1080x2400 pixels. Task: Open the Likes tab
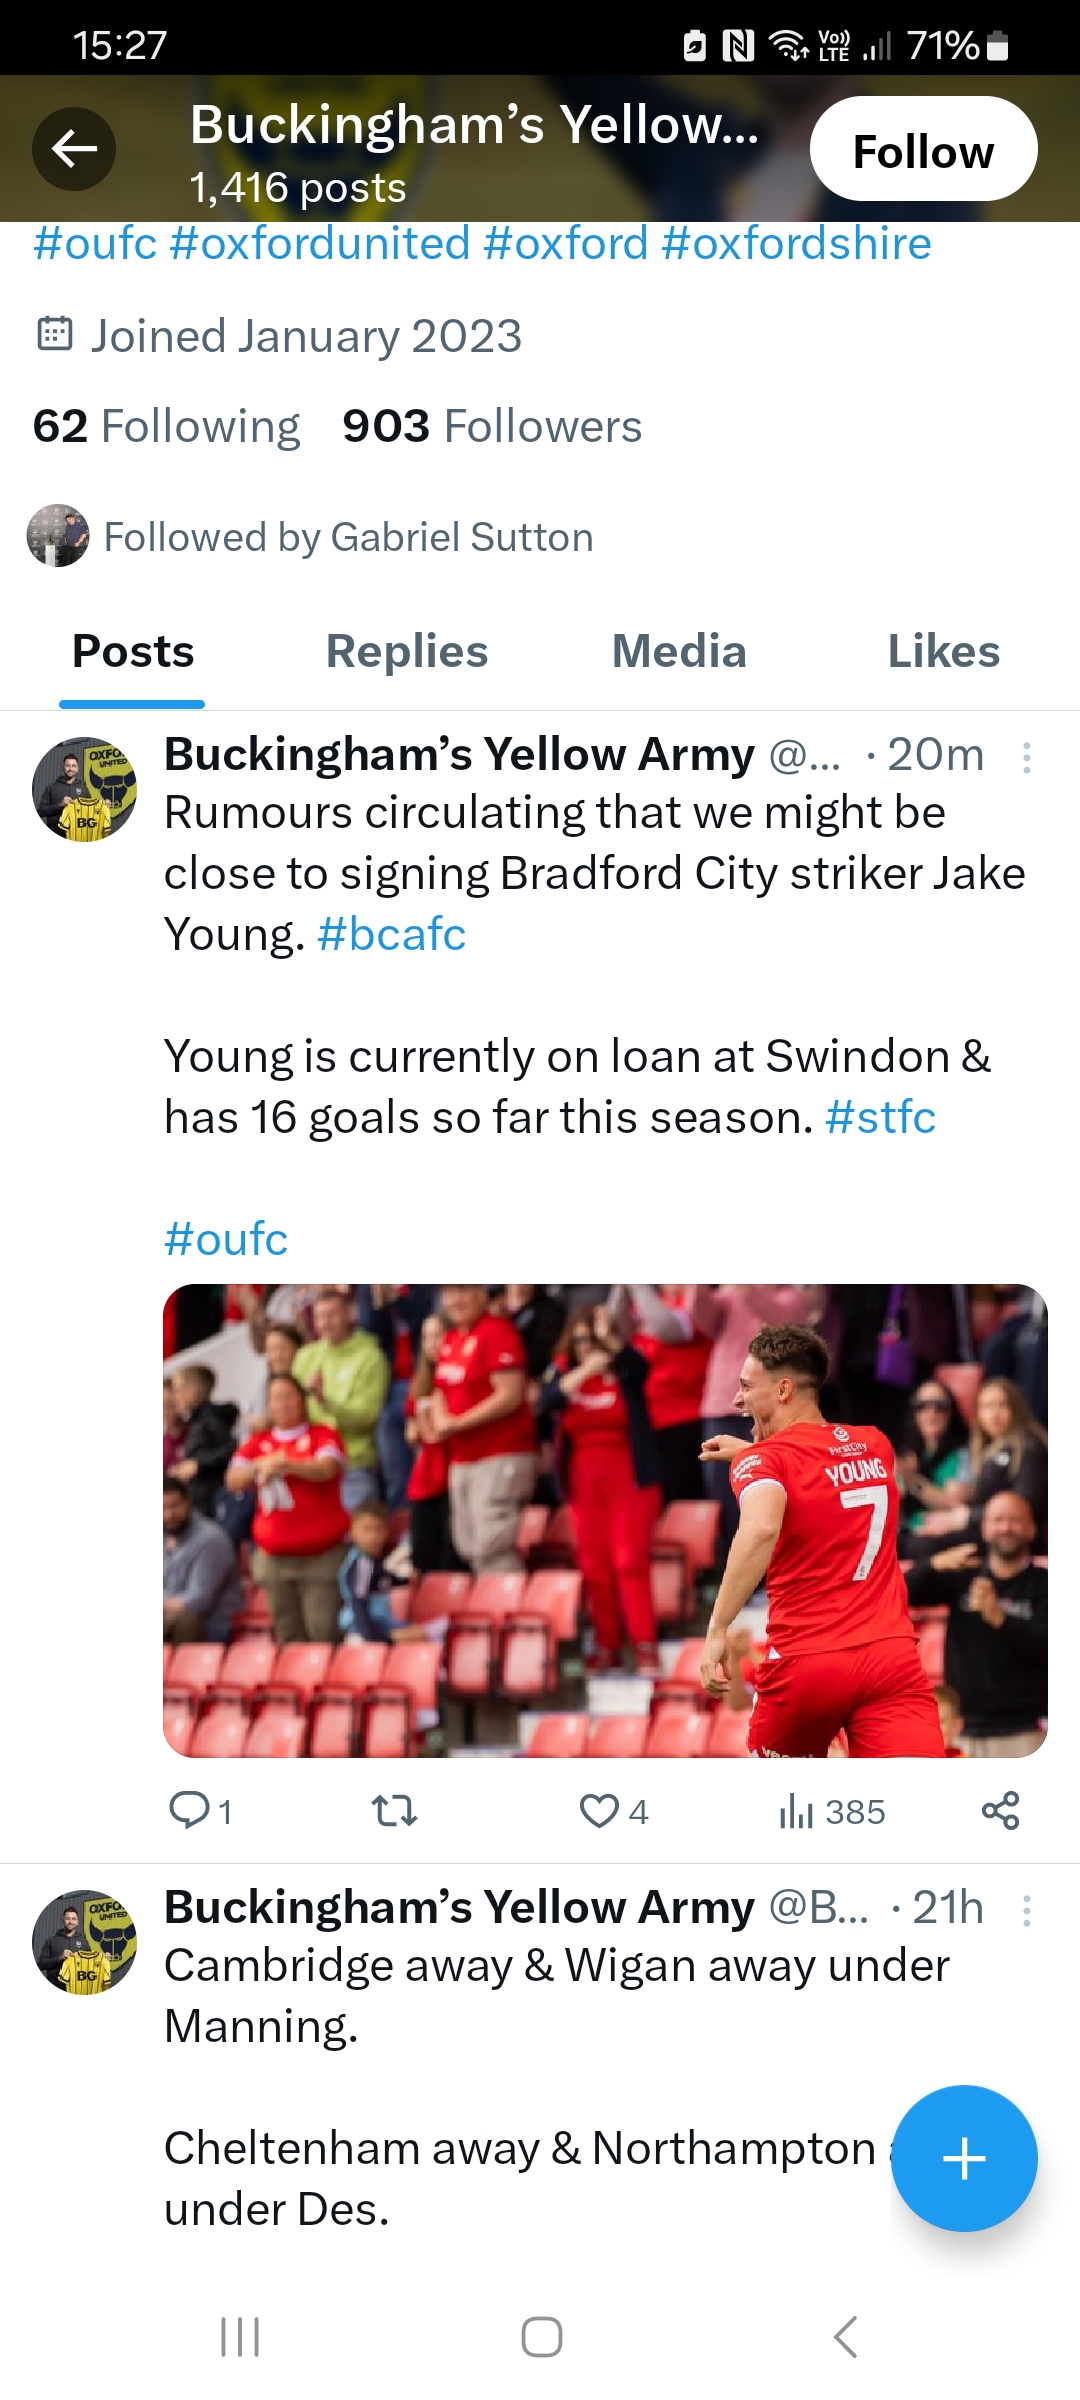tap(944, 651)
